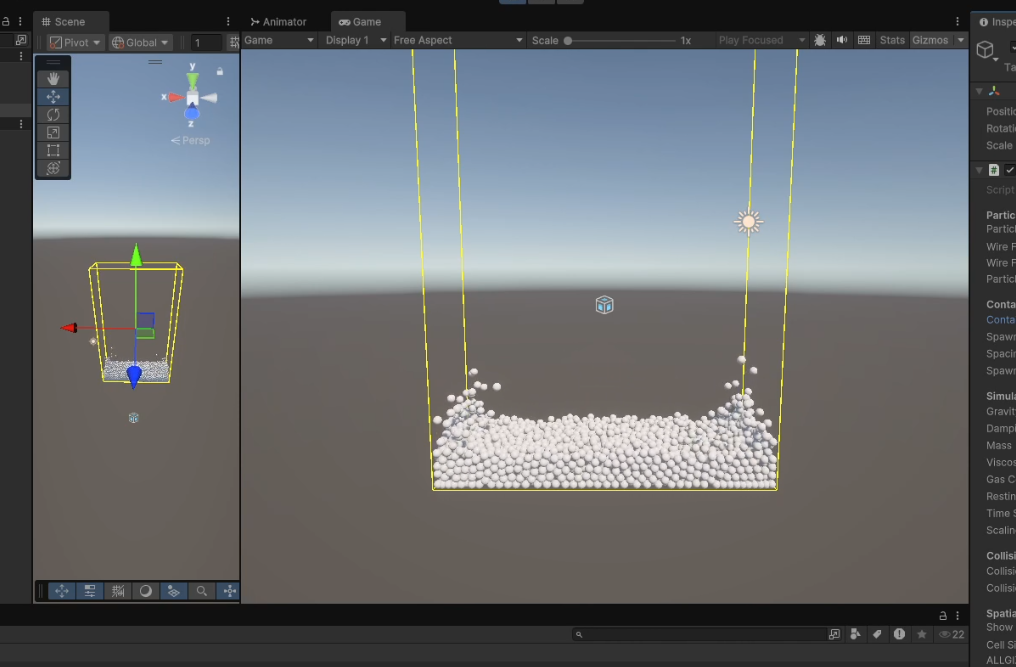Toggle grid visibility icon in bottom overlay

118,591
